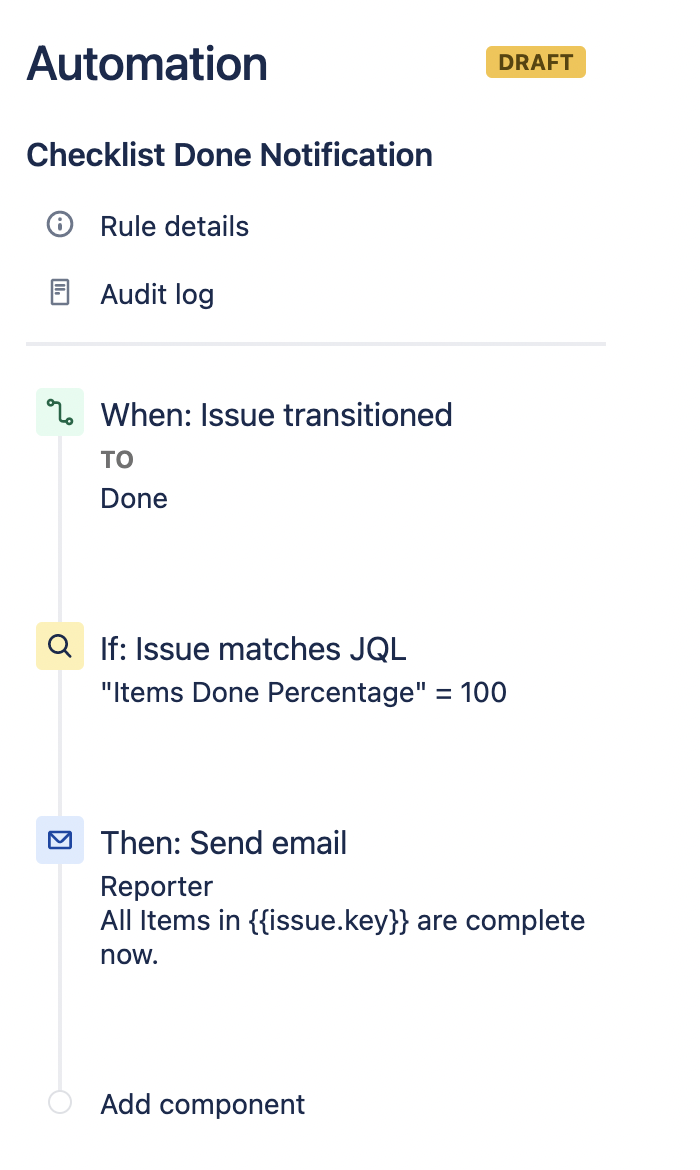Screen dimensions: 700x1170
Task: Open Rule details
Action: pos(174,226)
